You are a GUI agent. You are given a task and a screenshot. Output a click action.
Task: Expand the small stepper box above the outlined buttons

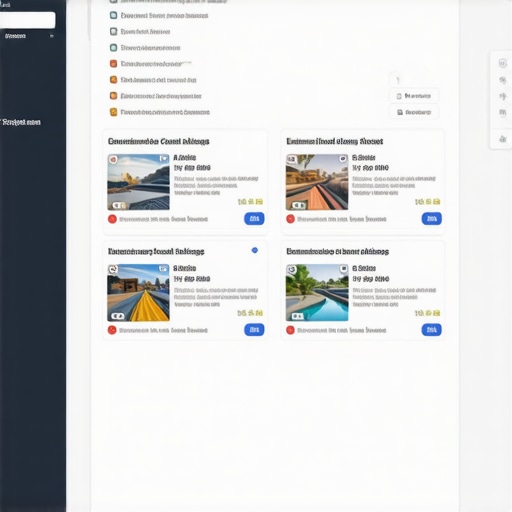click(398, 80)
